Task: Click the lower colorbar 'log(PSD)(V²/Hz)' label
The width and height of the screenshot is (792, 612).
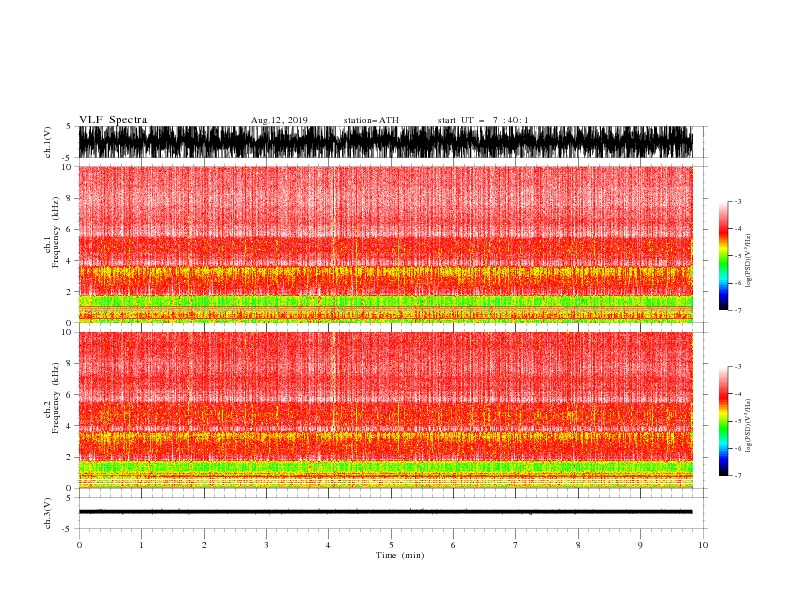Action: tap(749, 426)
